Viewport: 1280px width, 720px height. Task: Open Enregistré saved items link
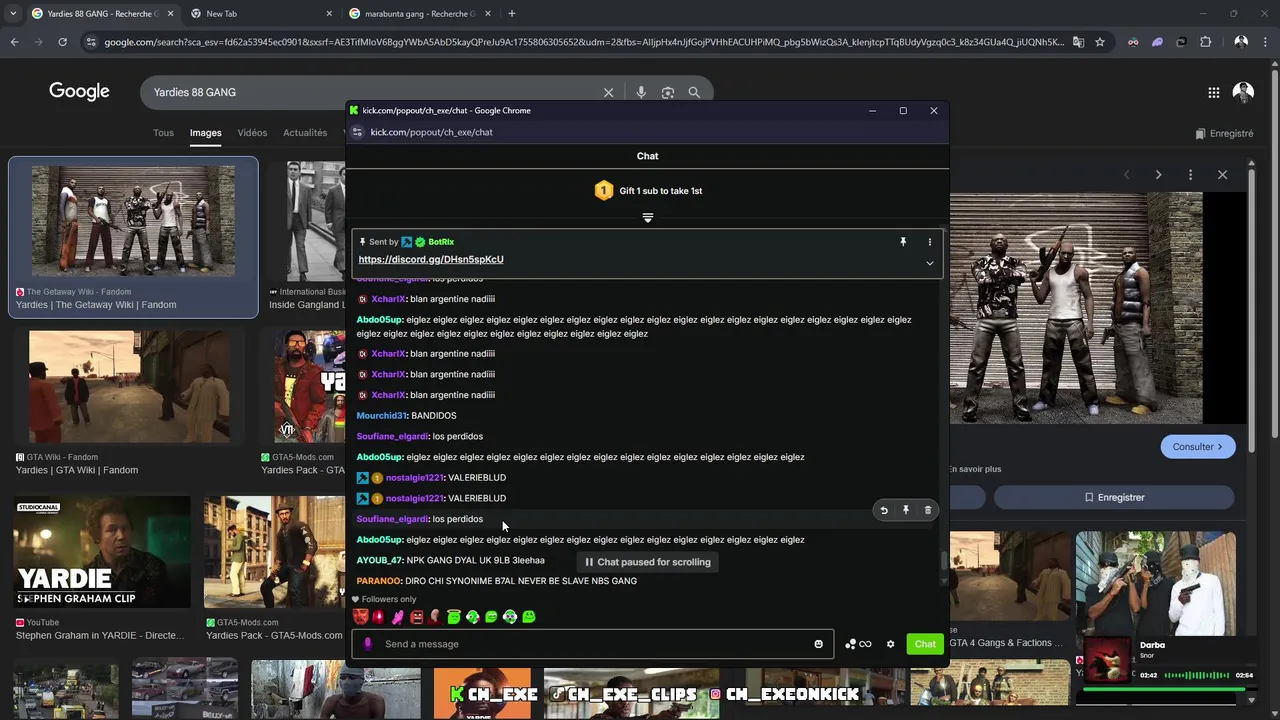[x=1224, y=133]
